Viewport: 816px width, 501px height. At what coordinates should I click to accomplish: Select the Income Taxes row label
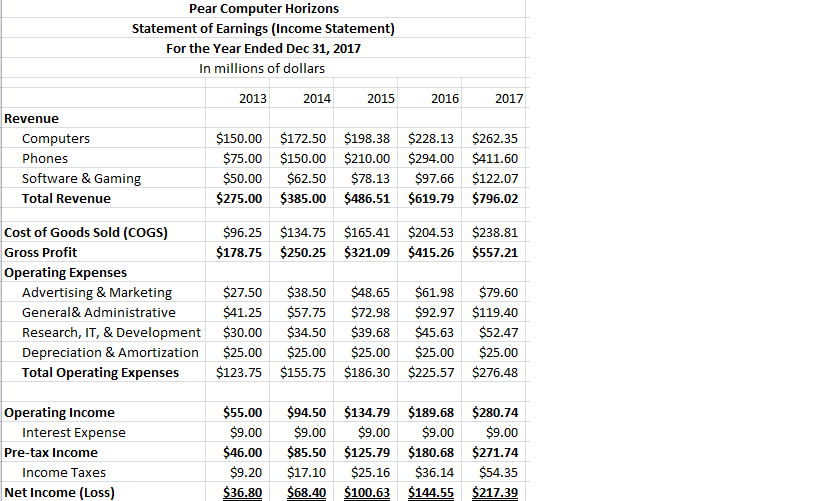point(64,472)
